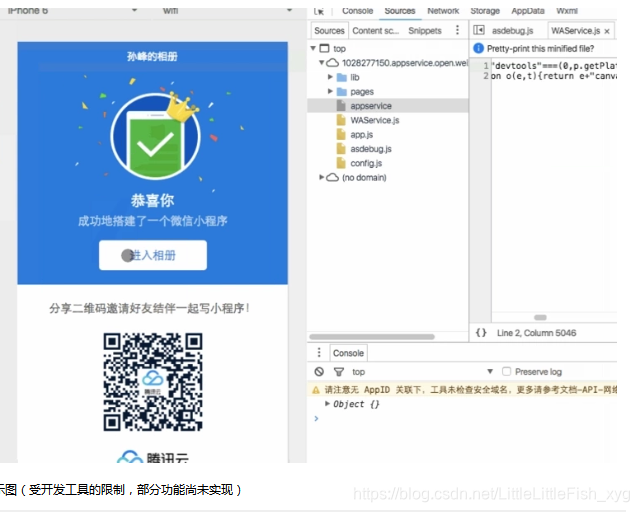Click the cloud icon beside (no domain)
Viewport: 639px width, 512px height.
point(333,177)
